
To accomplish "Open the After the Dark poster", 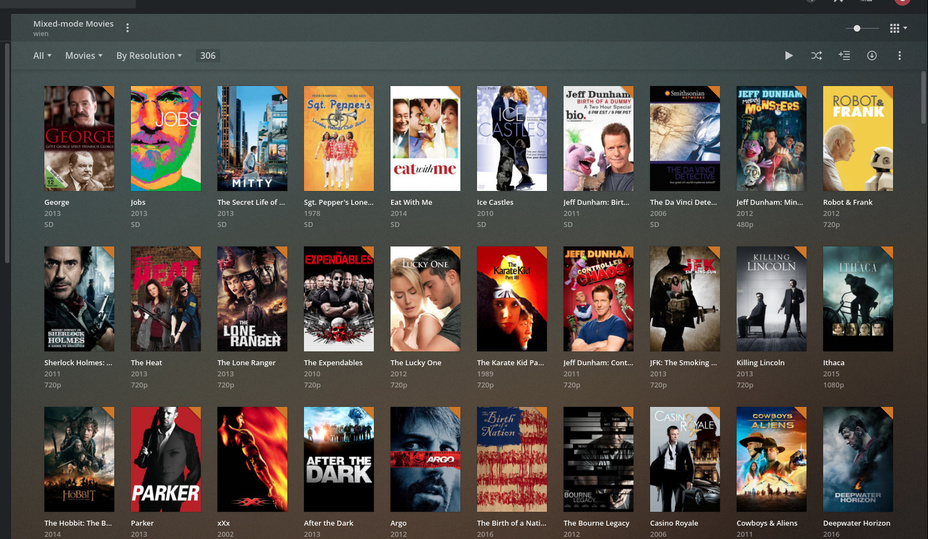I will click(339, 459).
